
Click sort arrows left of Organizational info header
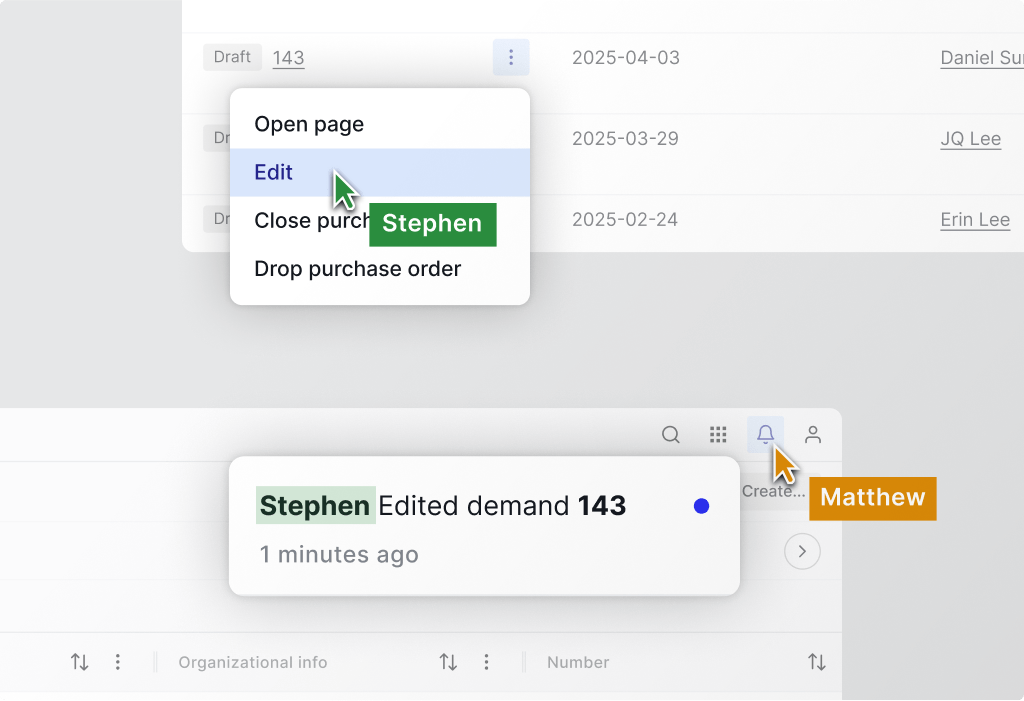point(79,662)
